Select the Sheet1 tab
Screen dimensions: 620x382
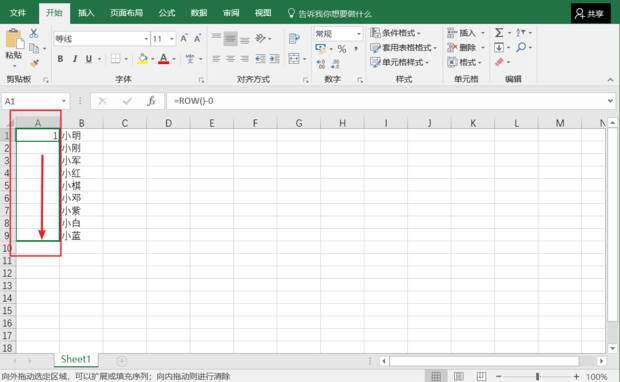(x=76, y=359)
